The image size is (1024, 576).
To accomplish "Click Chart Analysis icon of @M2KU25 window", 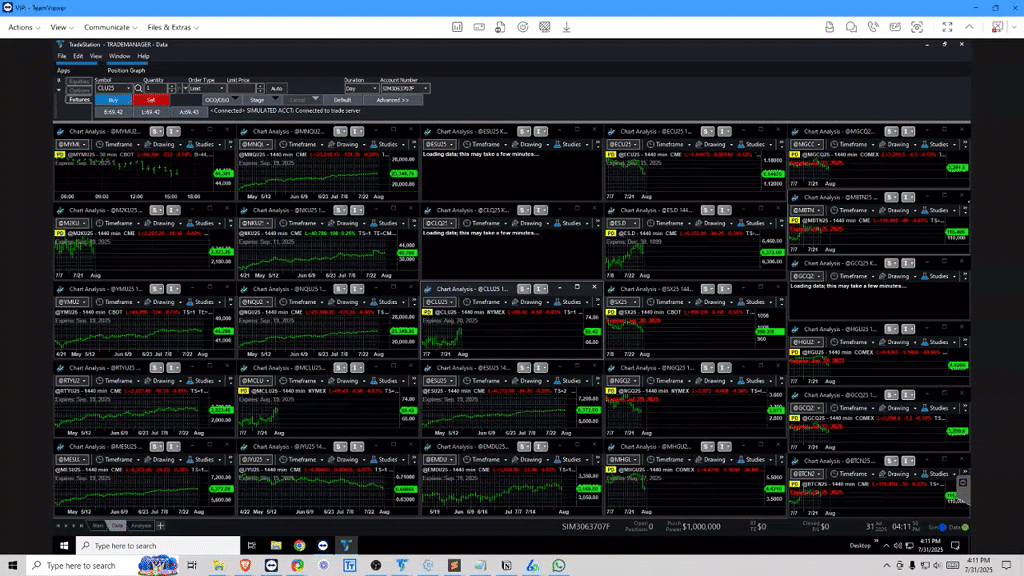I will point(61,210).
